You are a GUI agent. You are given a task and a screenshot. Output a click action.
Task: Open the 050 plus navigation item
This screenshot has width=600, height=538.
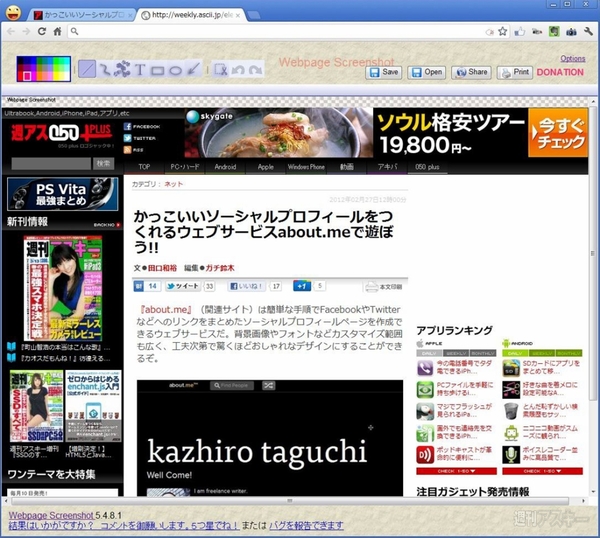[427, 167]
